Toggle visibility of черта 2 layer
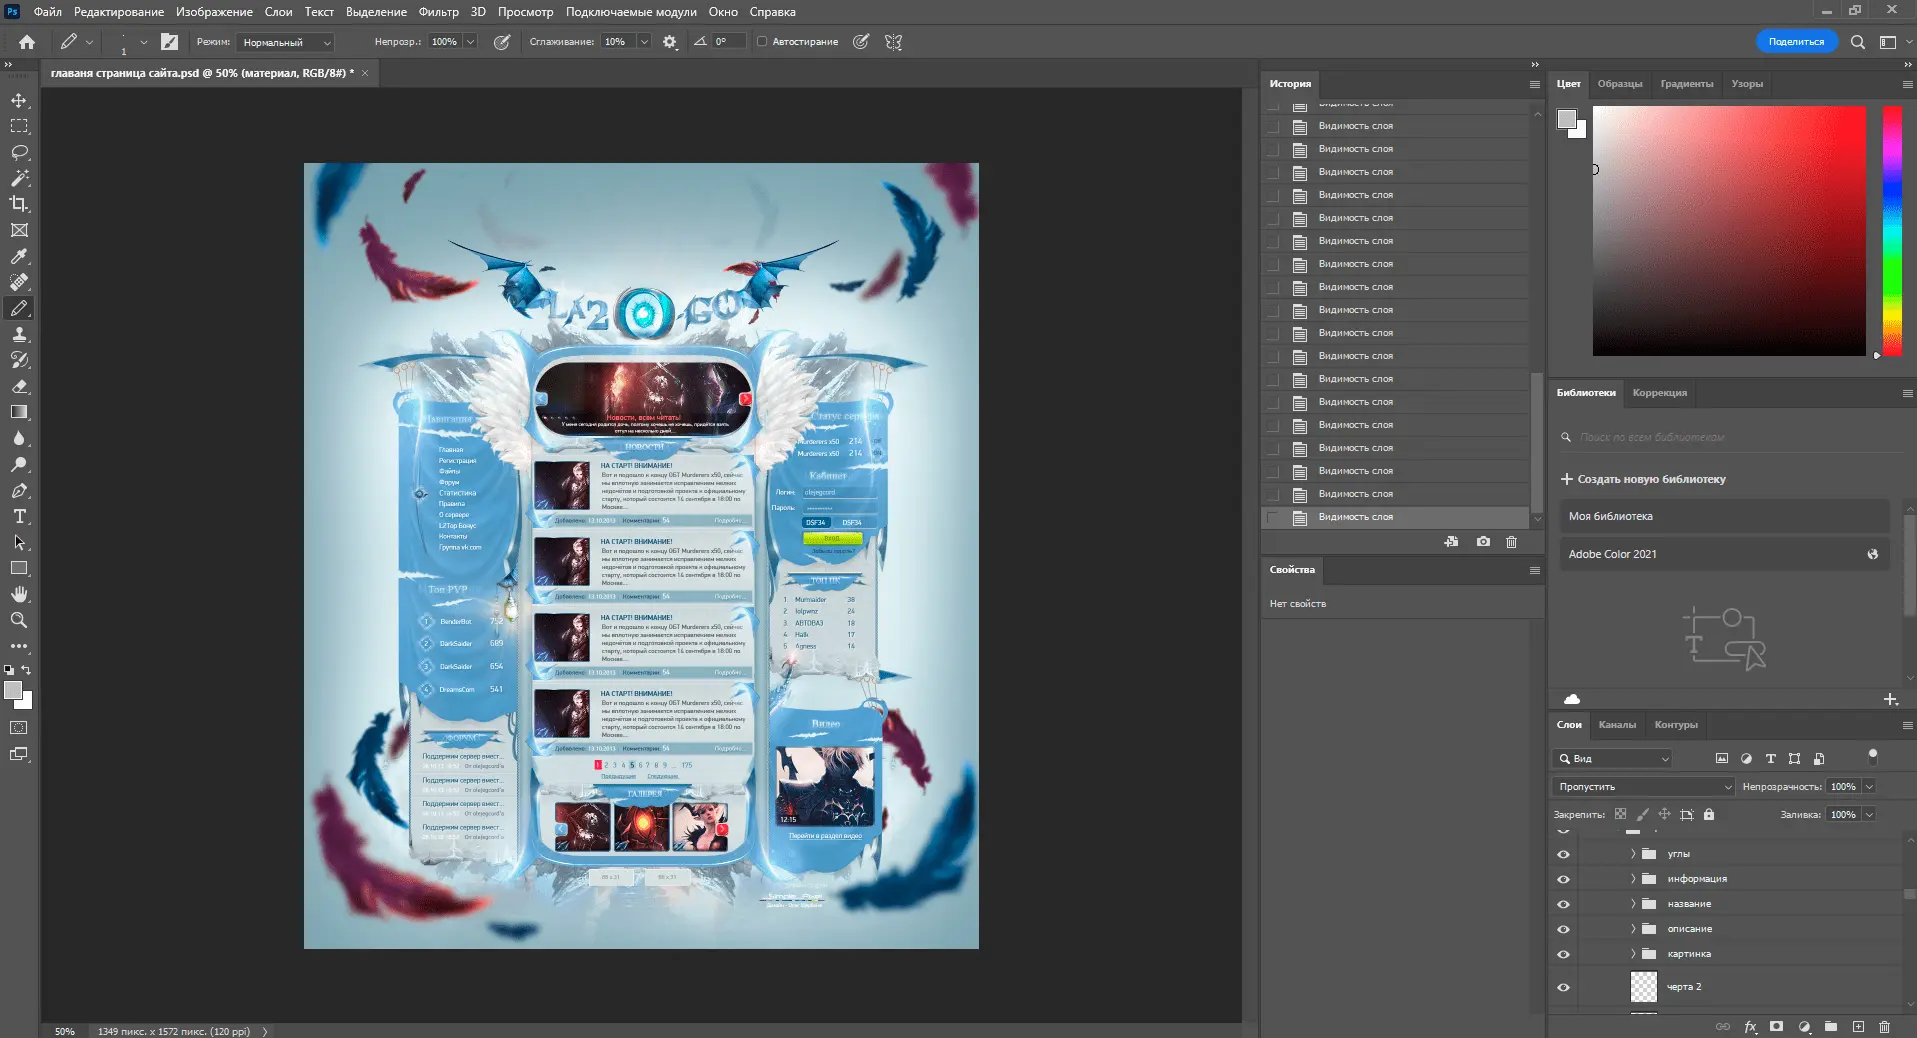This screenshot has height=1038, width=1917. coord(1563,988)
